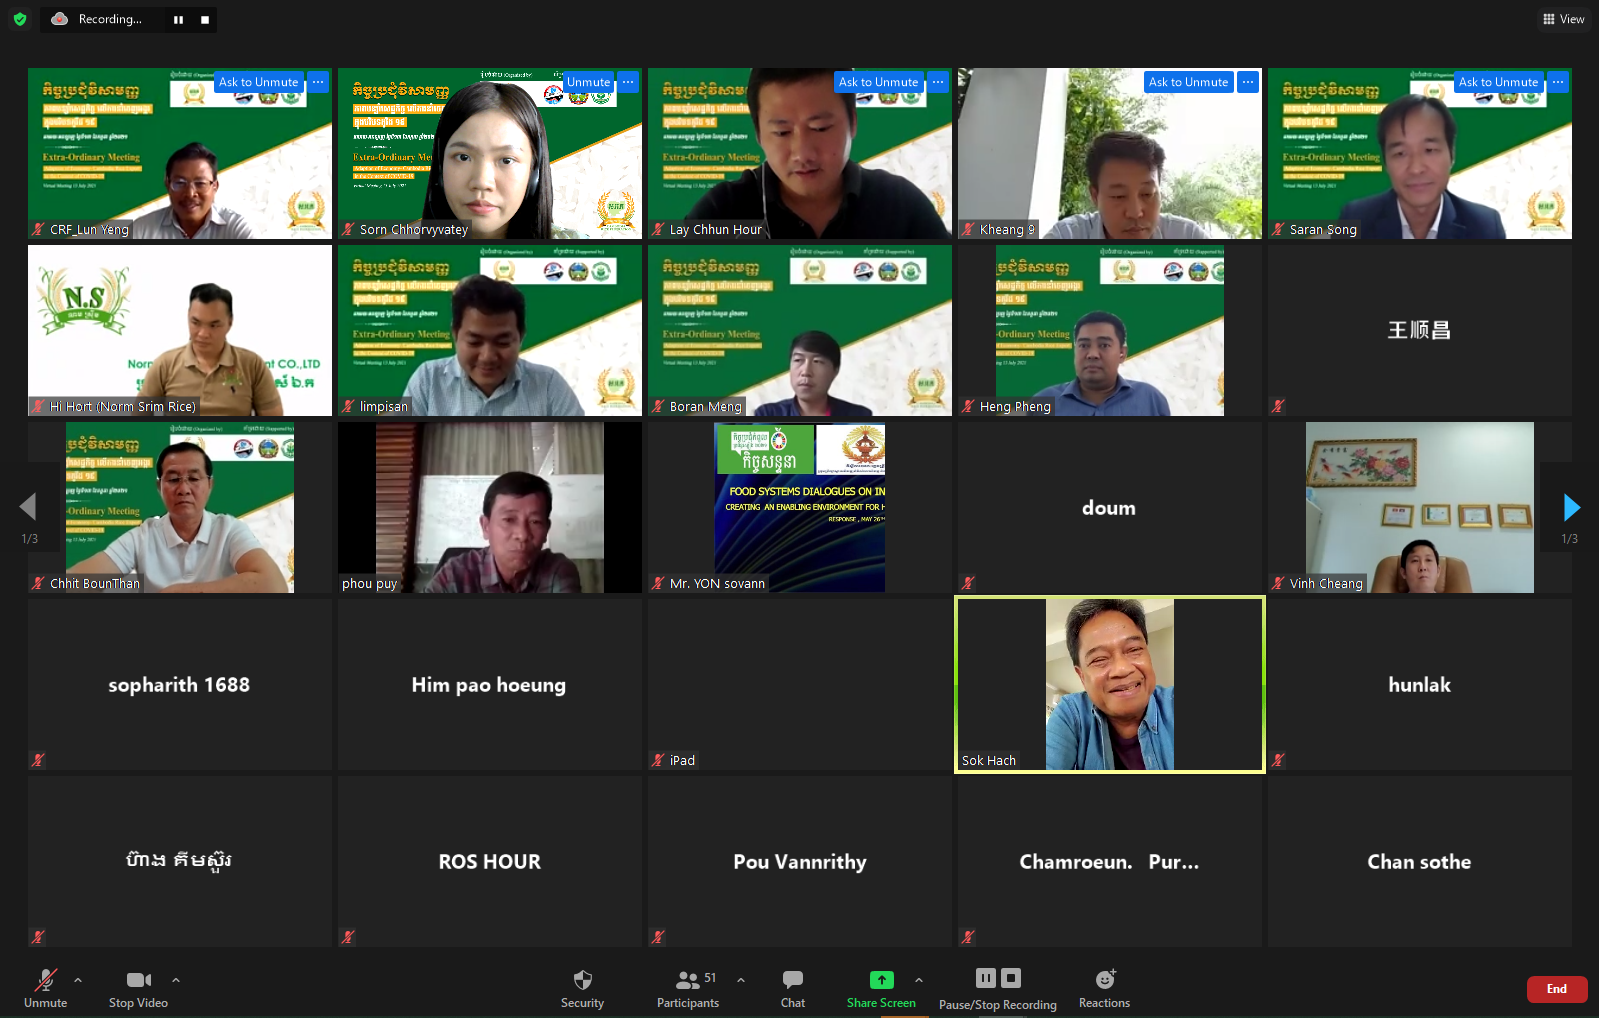Click the green encryption shield icon
The width and height of the screenshot is (1599, 1018).
pyautogui.click(x=20, y=19)
